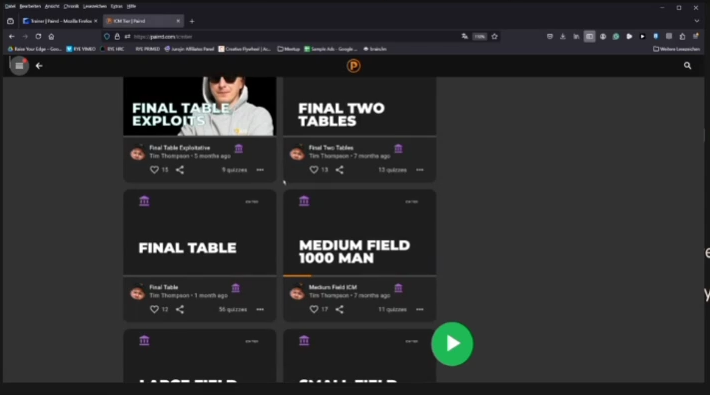The height and width of the screenshot is (395, 710).
Task: Click the green play button
Action: click(452, 344)
